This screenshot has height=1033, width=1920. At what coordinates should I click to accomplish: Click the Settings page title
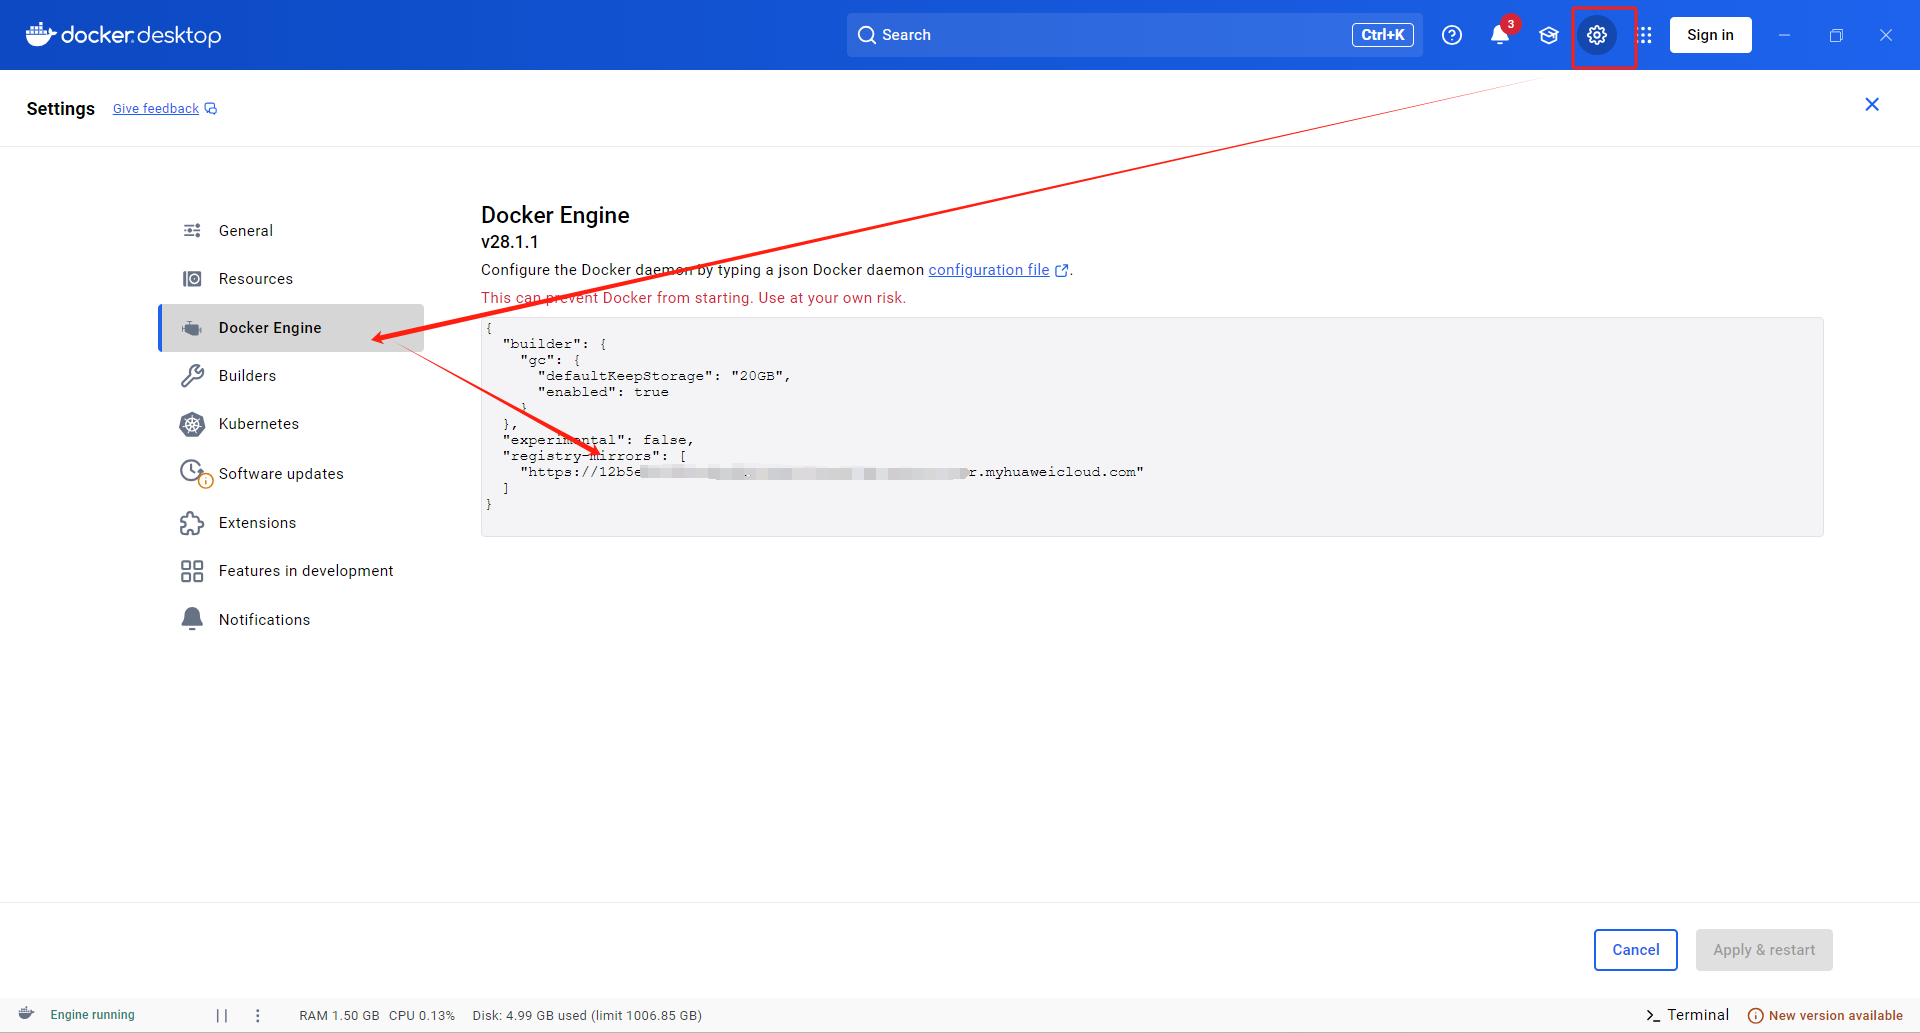click(x=61, y=109)
